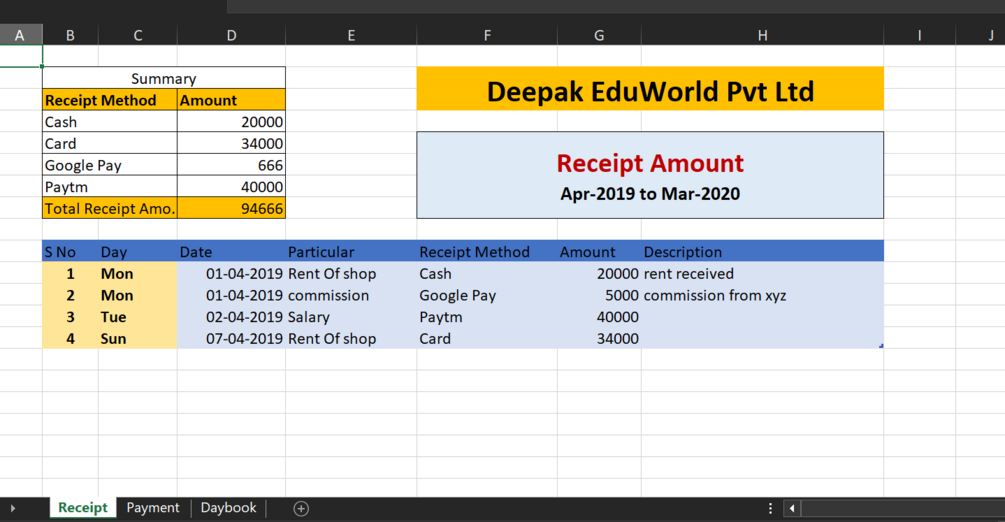Select column F header
Image resolution: width=1005 pixels, height=522 pixels.
coord(487,35)
